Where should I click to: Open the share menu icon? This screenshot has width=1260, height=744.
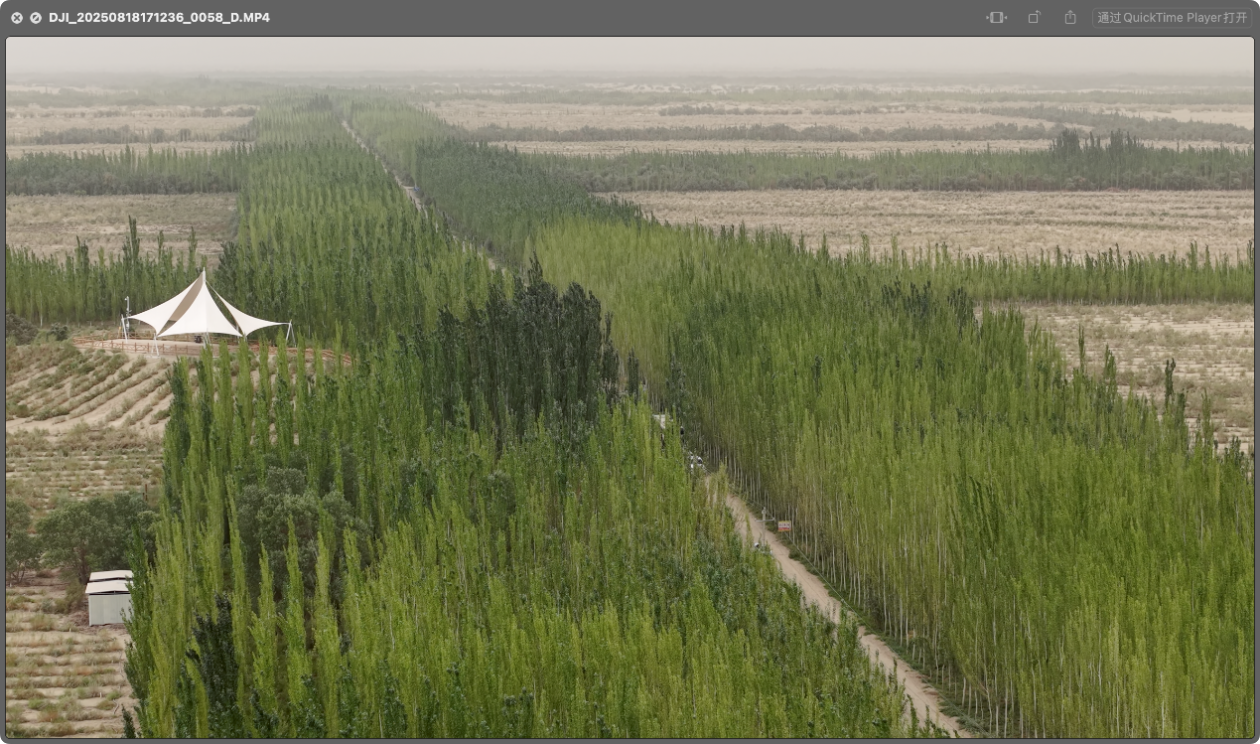pos(1070,18)
